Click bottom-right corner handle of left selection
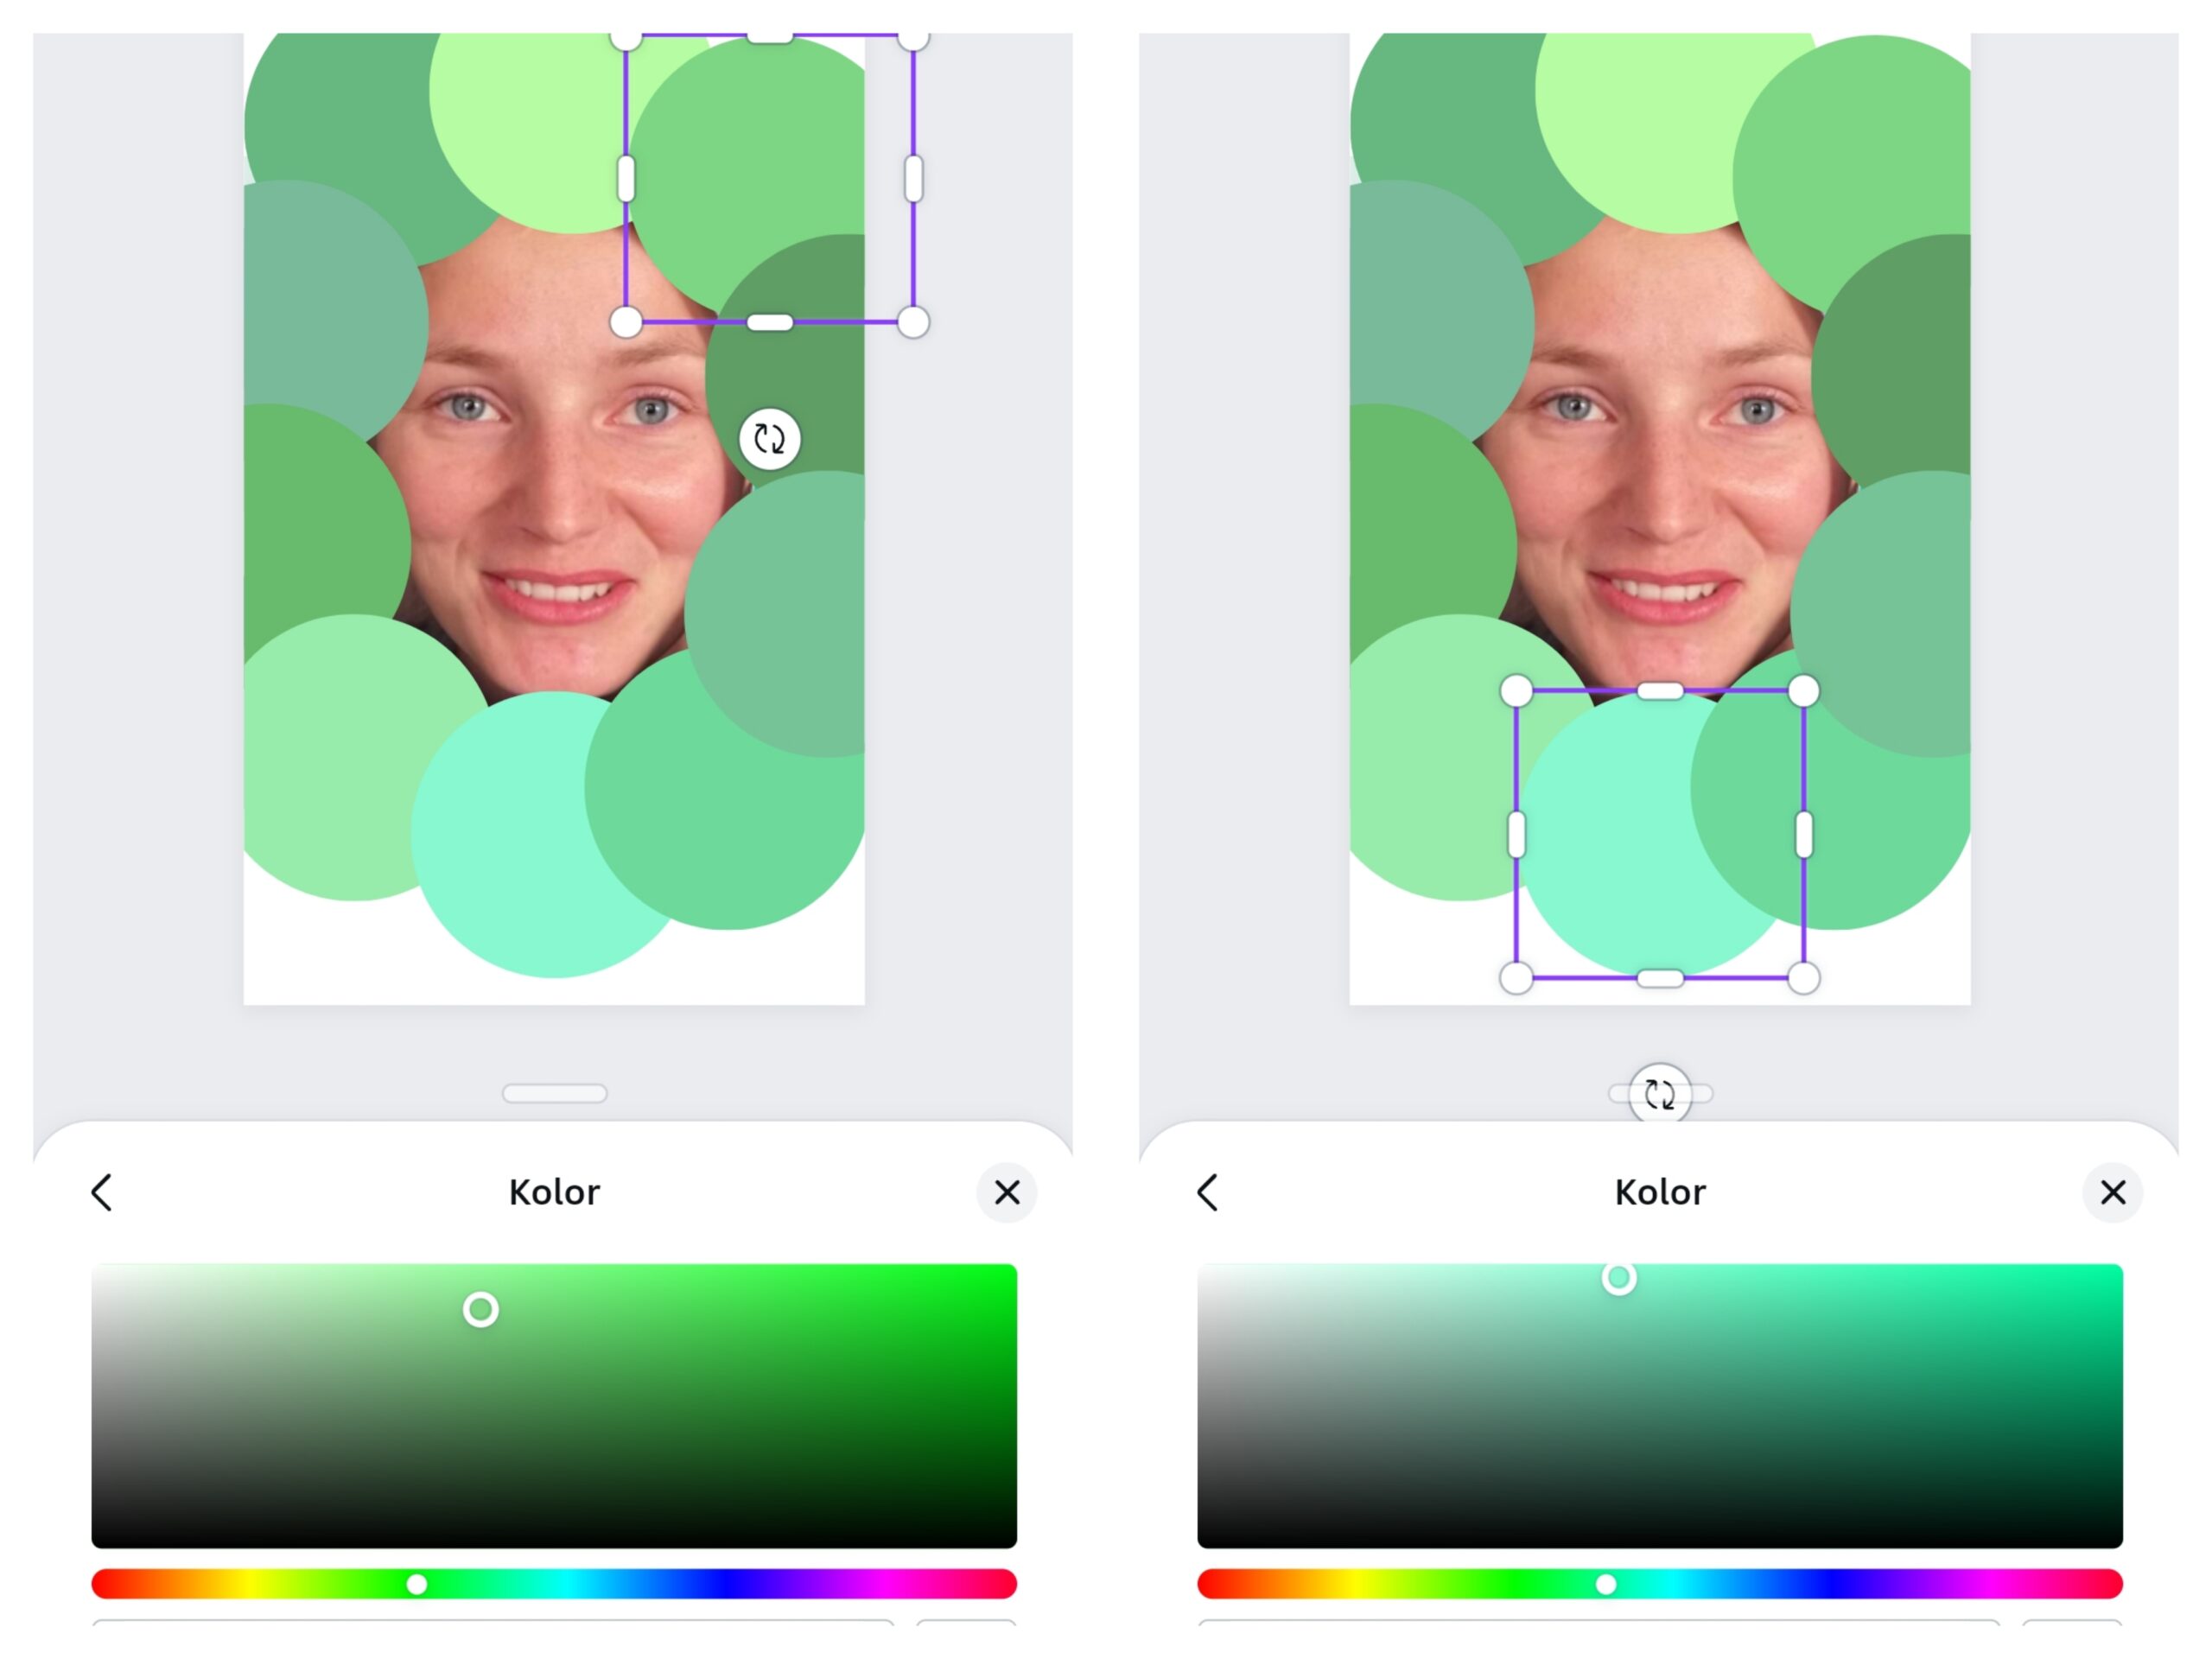The width and height of the screenshot is (2212, 1659). click(x=913, y=322)
